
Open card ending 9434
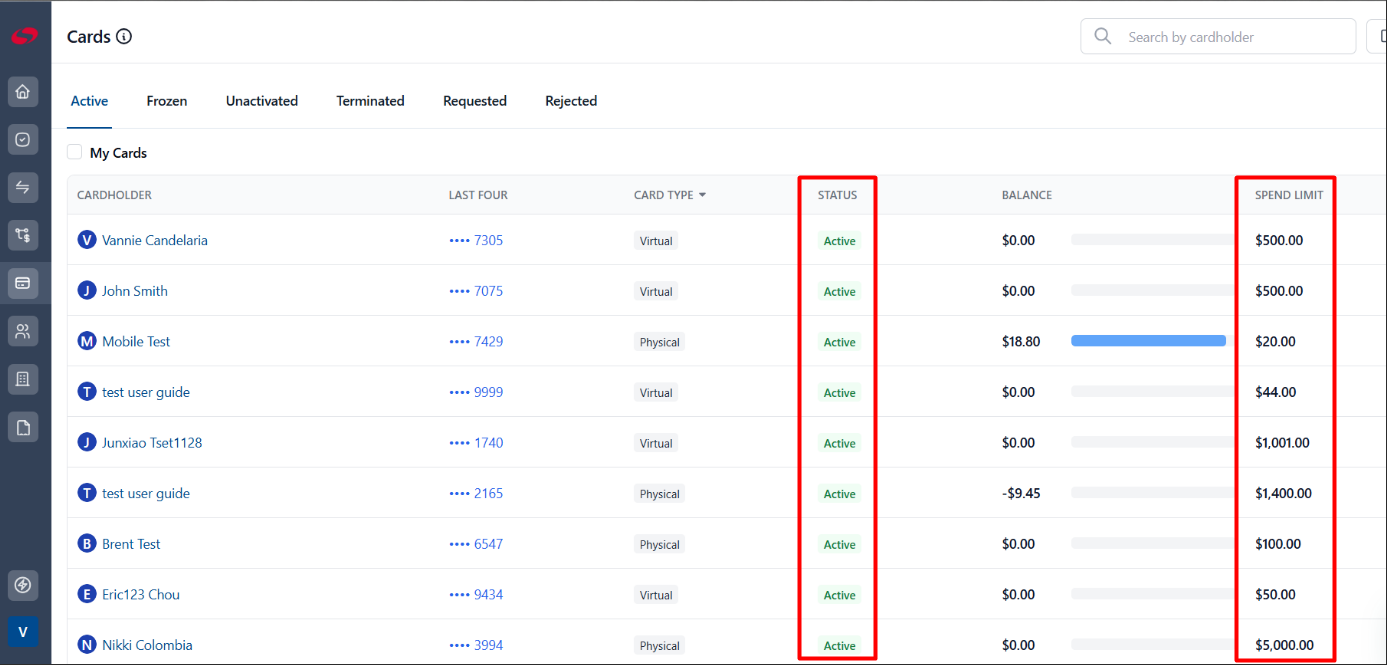click(x=476, y=594)
